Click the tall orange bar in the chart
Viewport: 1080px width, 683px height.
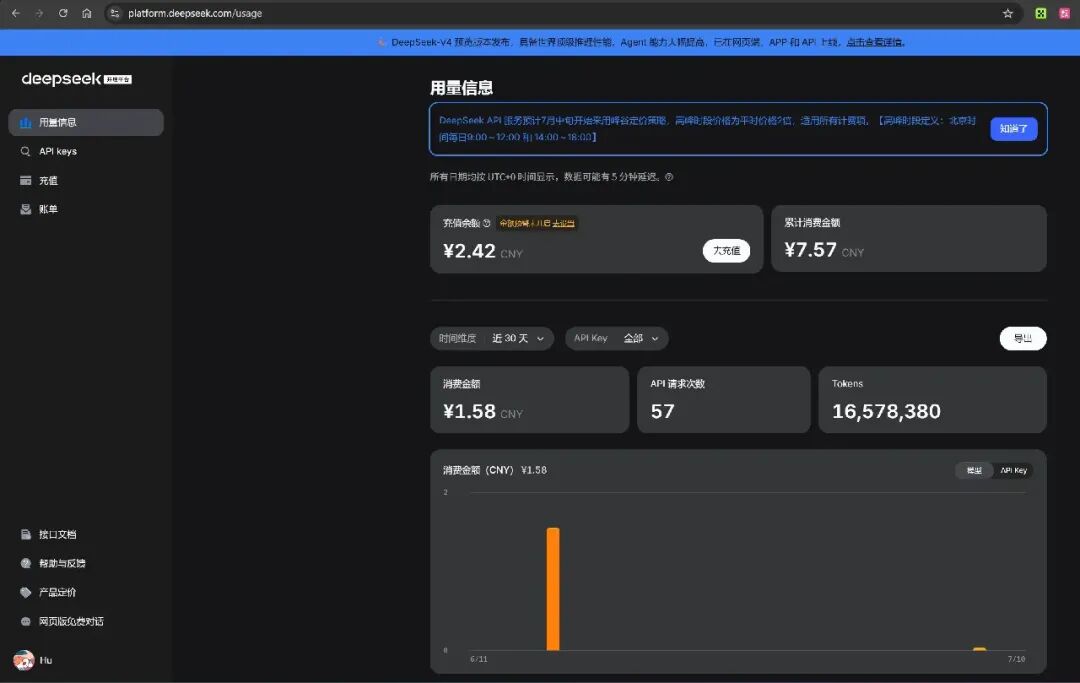[553, 589]
